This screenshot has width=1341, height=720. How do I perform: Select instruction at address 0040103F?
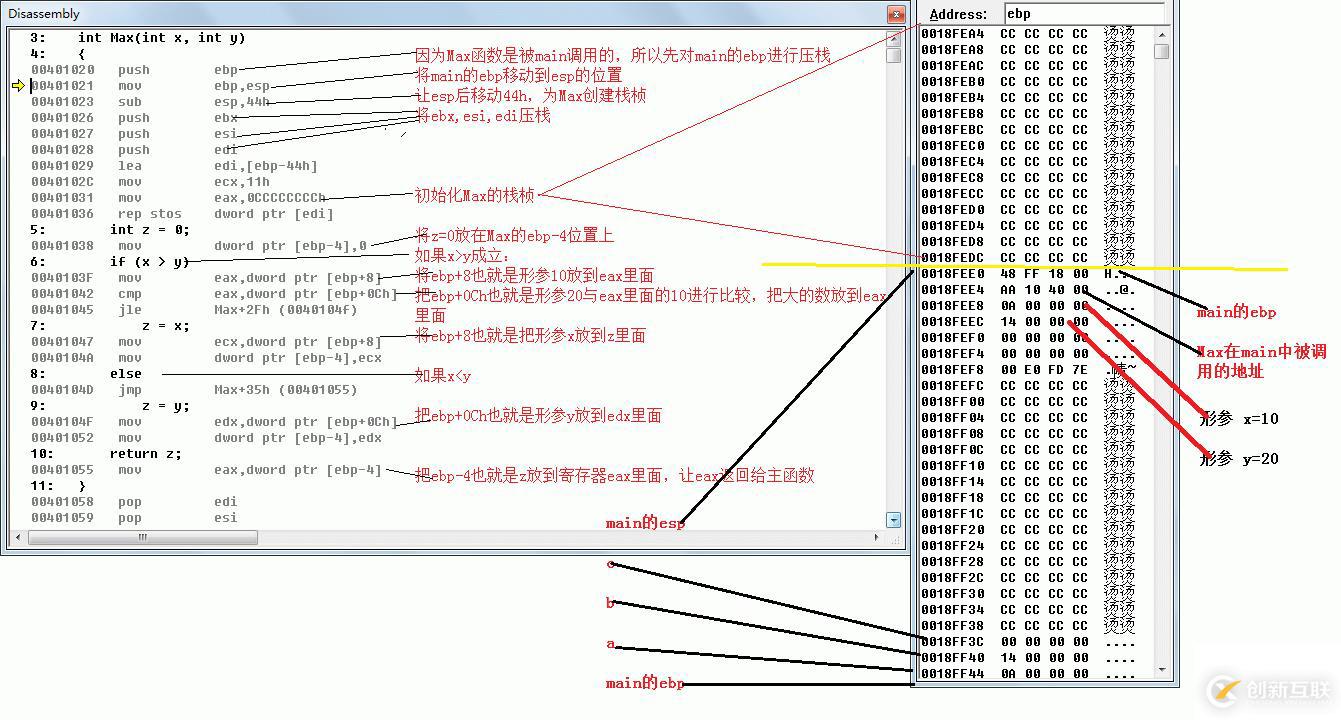(x=206, y=278)
